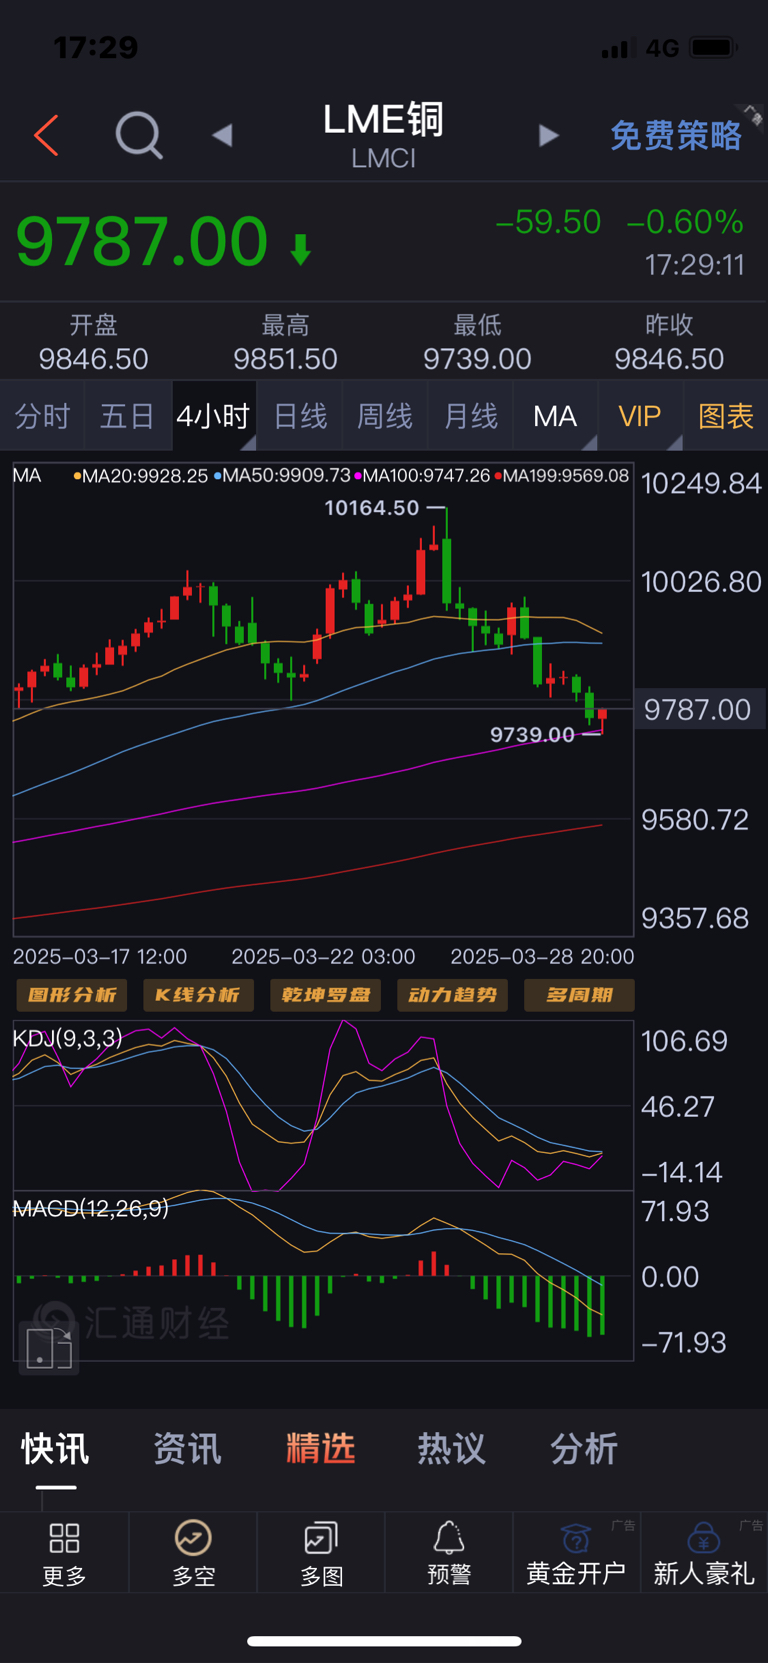Viewport: 768px width, 1663px height.
Task: Tap the 昨收 9846.50 value
Action: [x=669, y=359]
